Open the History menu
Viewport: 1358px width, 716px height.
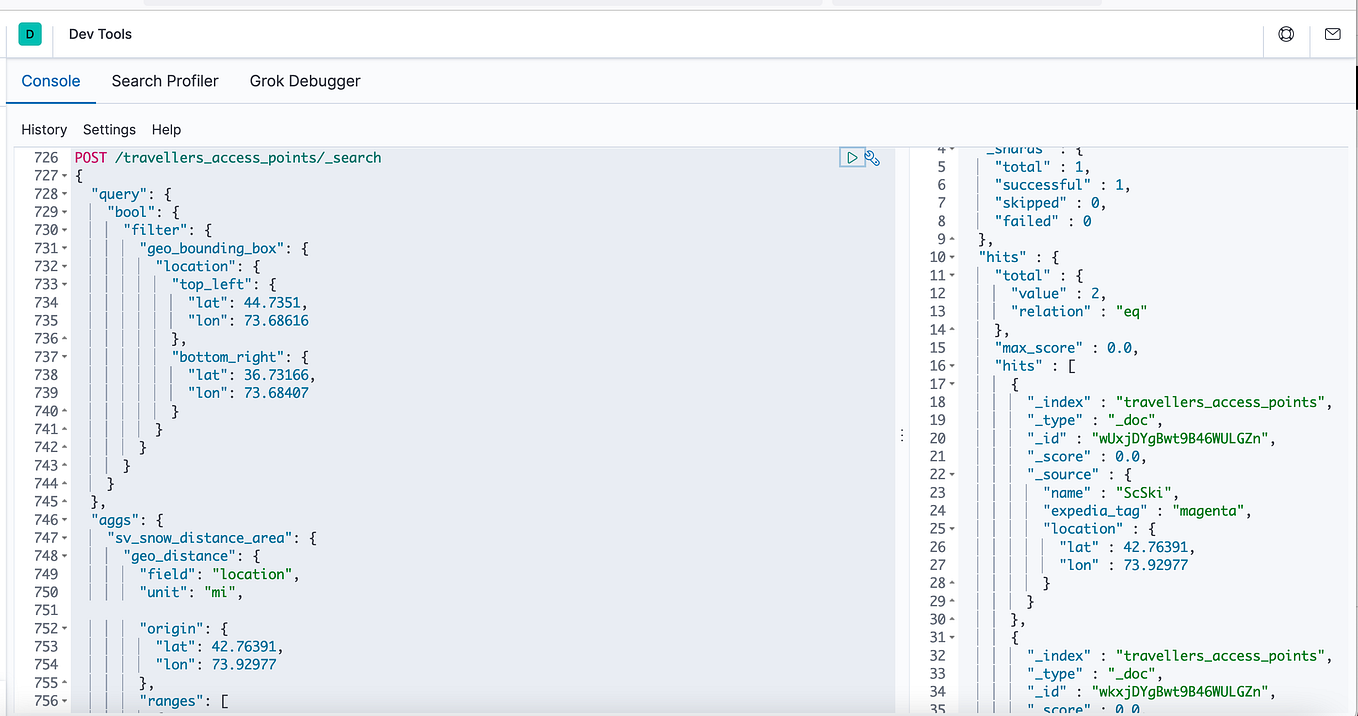click(44, 129)
